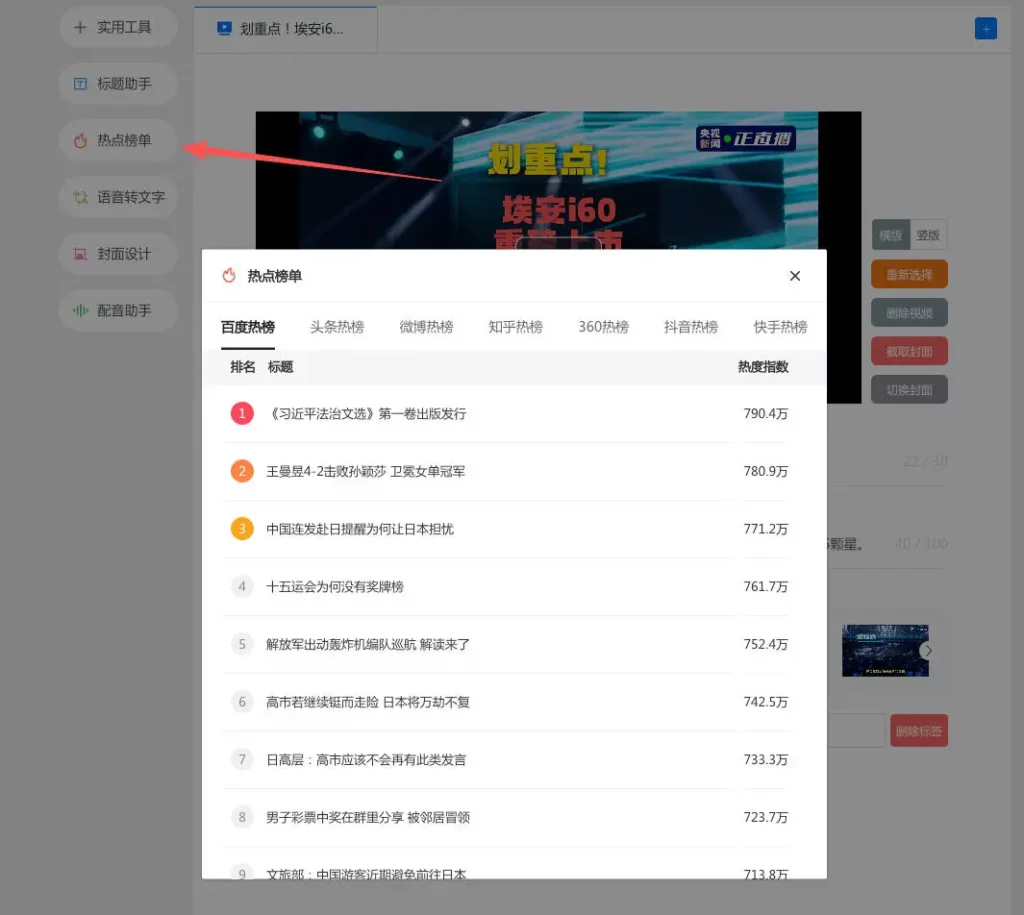This screenshot has width=1024, height=915.
Task: Close the 热点榜单 dialog
Action: 795,276
